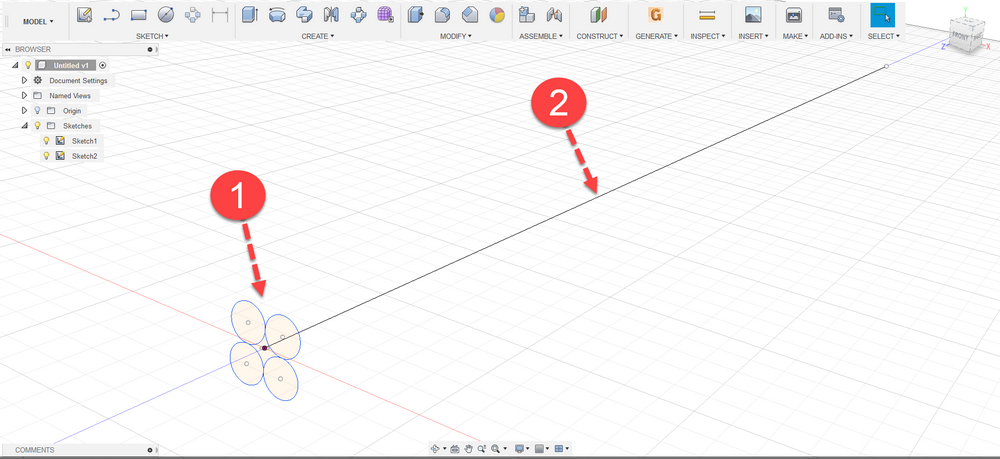Open the GENERATE menu
This screenshot has width=1000, height=459.
click(656, 36)
